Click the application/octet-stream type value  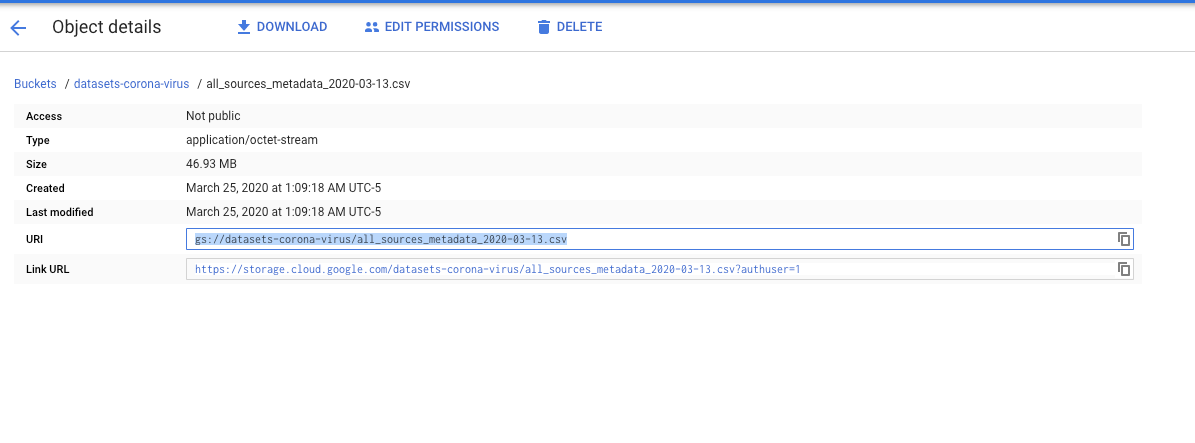pos(251,140)
